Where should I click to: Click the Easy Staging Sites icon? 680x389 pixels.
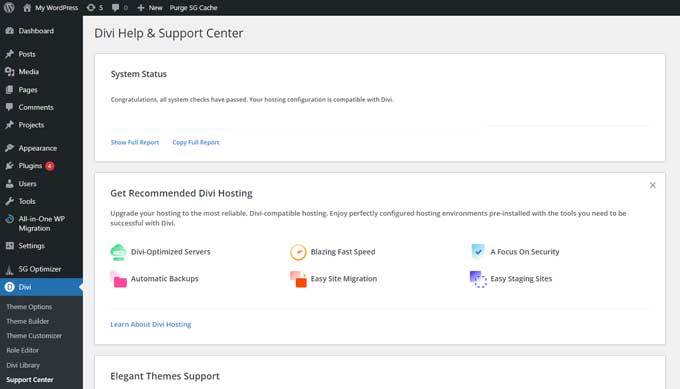pyautogui.click(x=478, y=279)
